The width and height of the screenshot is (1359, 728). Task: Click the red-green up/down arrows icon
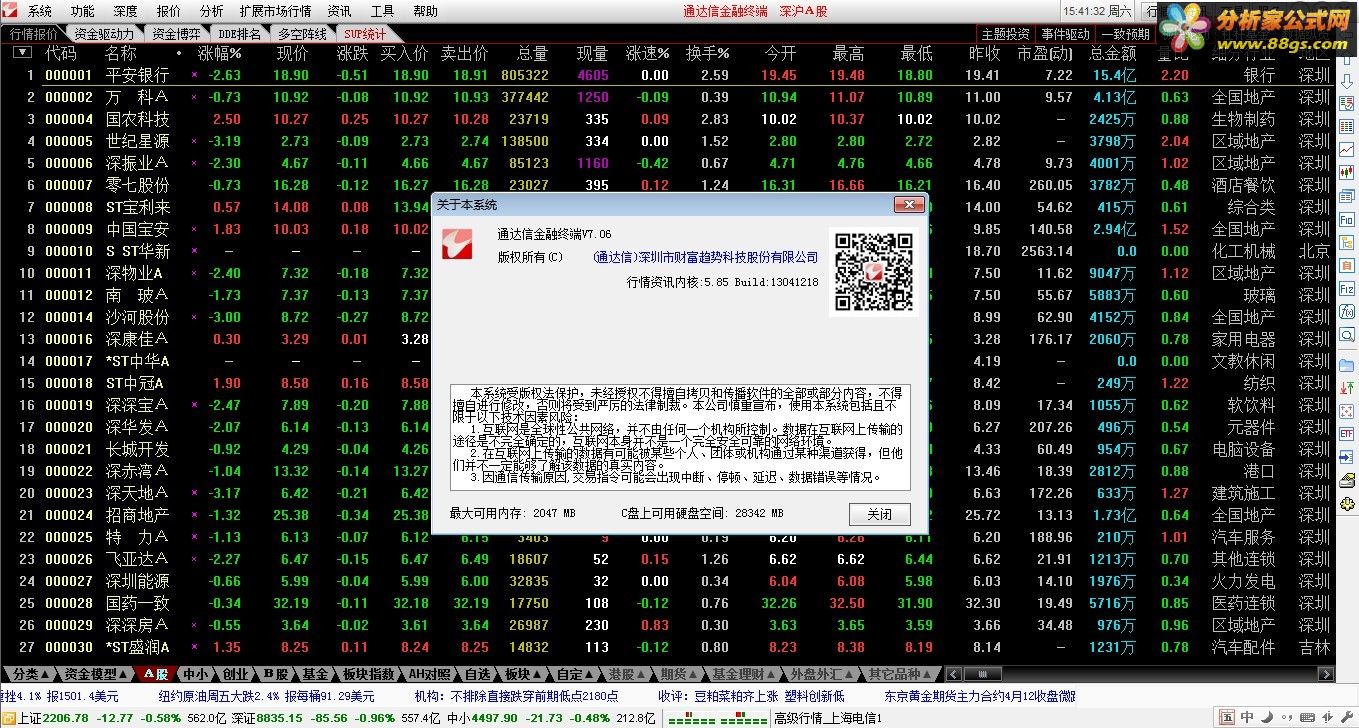(x=1347, y=388)
